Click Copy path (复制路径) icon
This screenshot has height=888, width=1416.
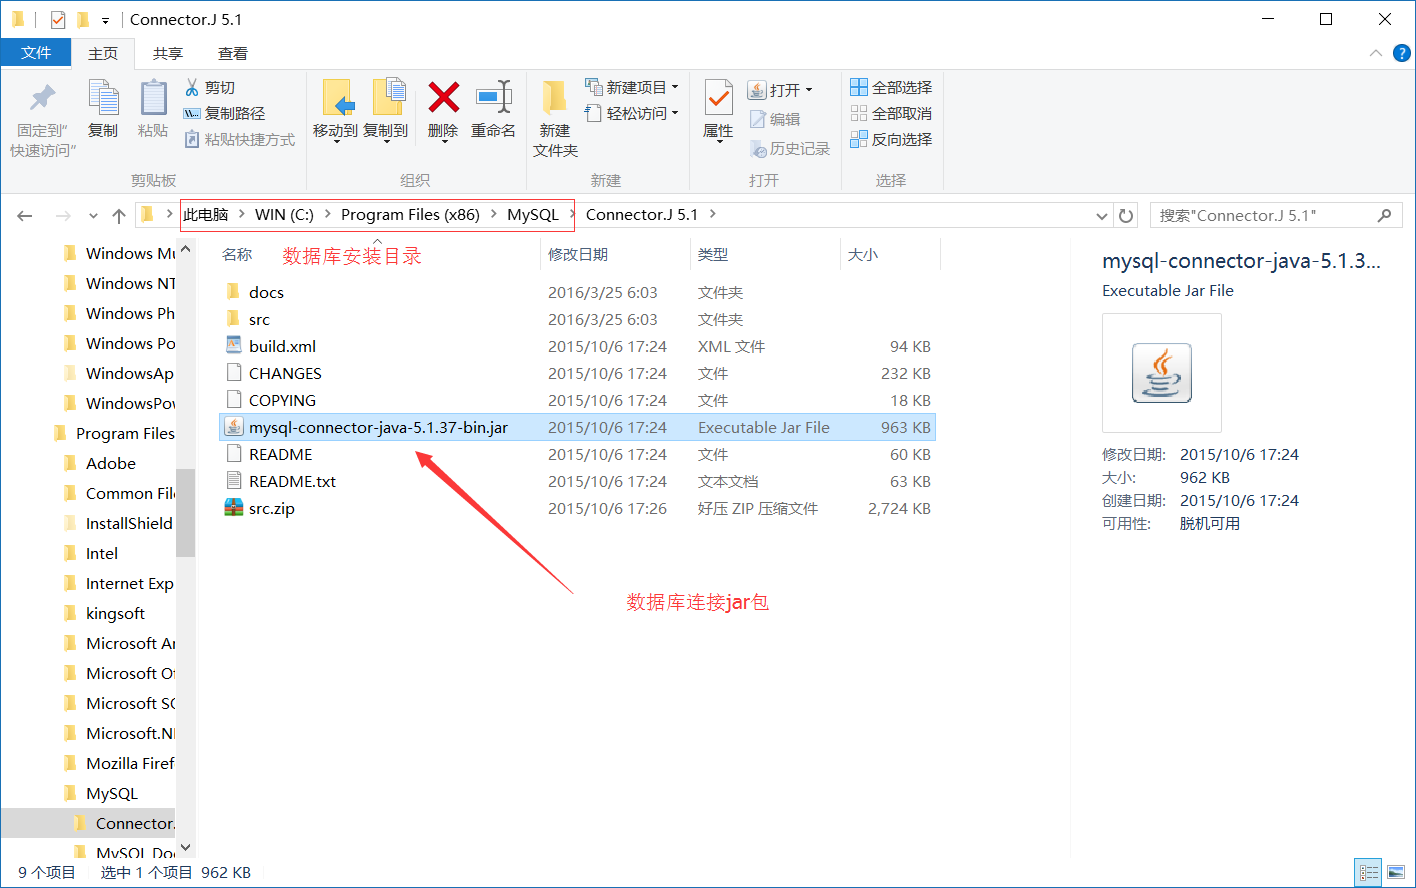pyautogui.click(x=192, y=114)
